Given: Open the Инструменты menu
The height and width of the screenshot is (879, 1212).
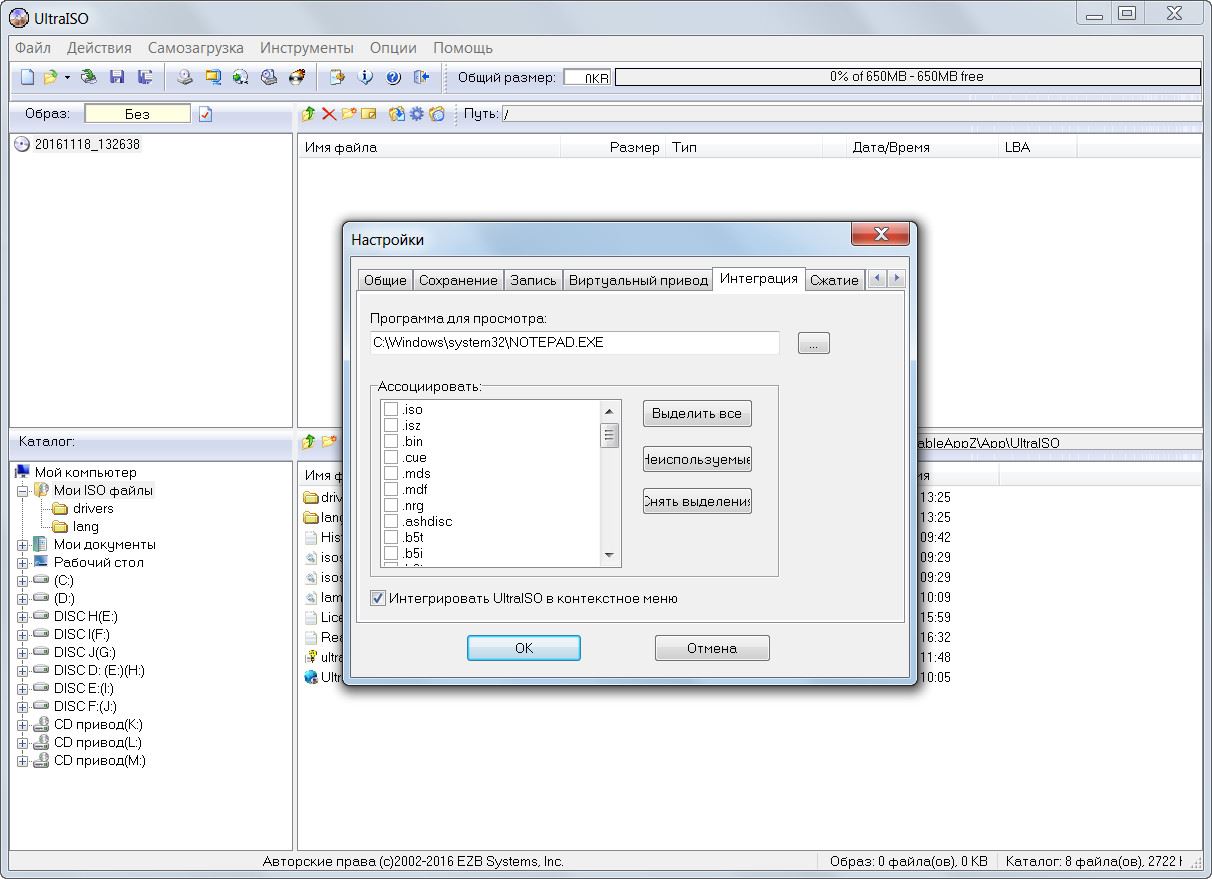Looking at the screenshot, I should click(x=306, y=48).
